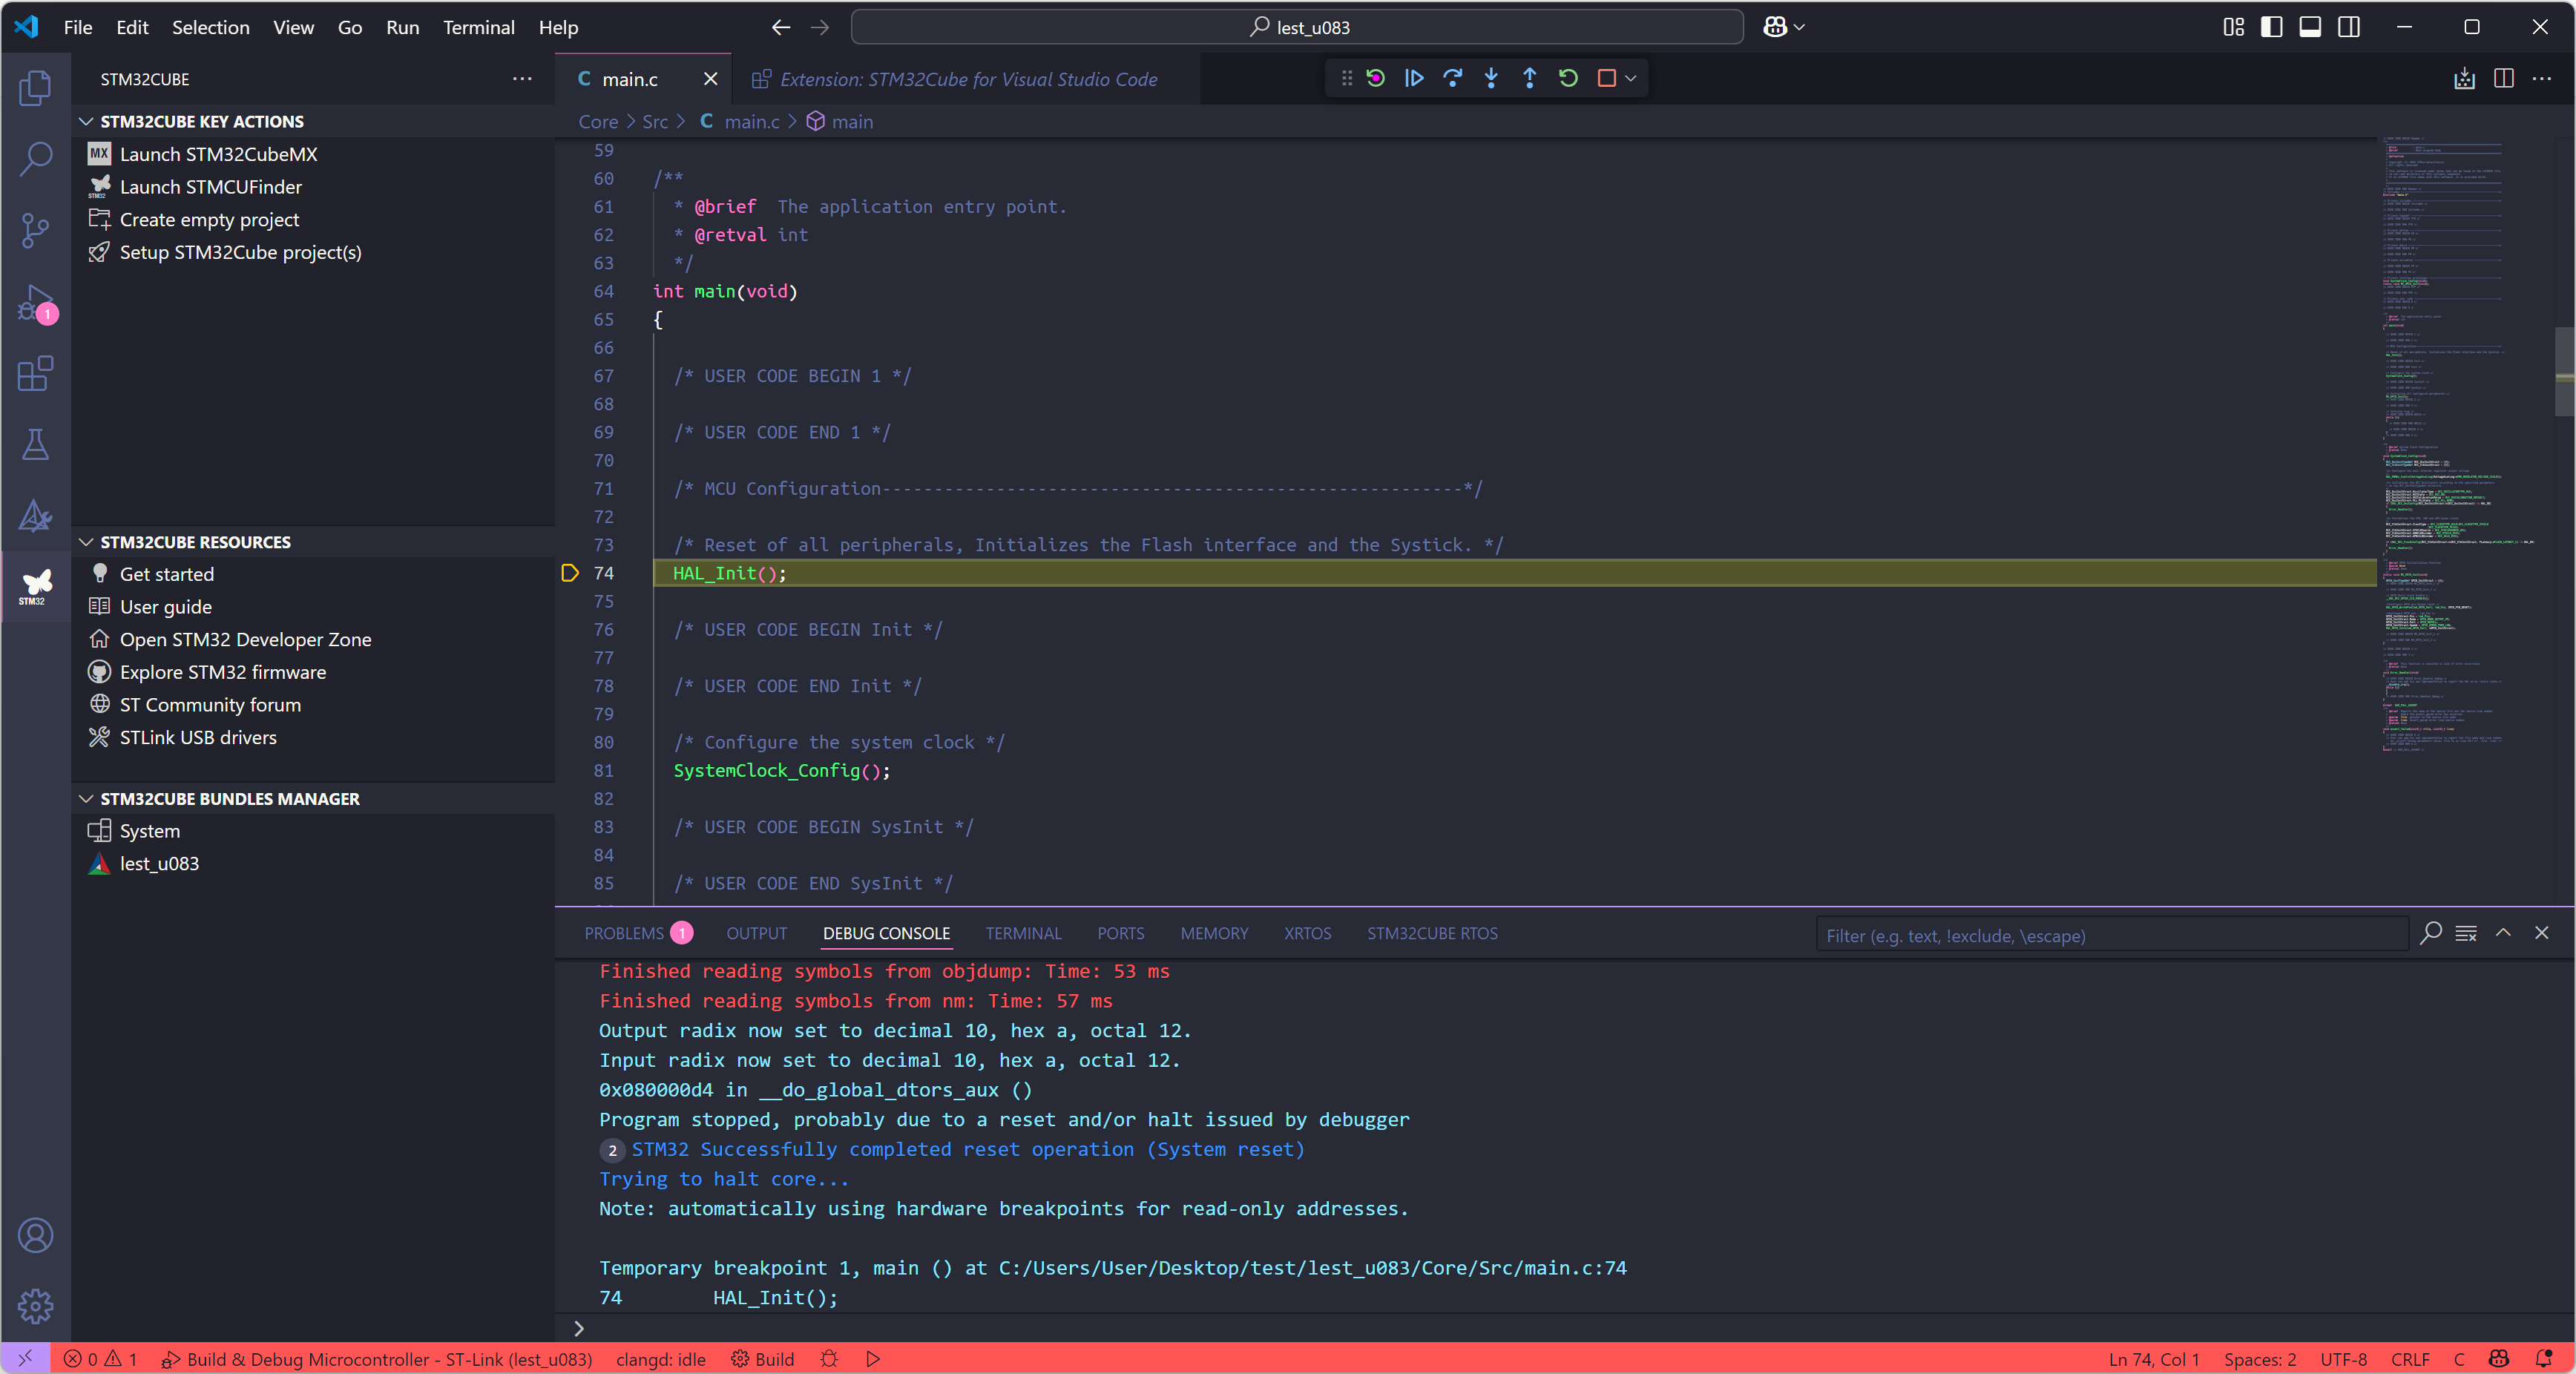Open the Run and Debug view

point(35,303)
